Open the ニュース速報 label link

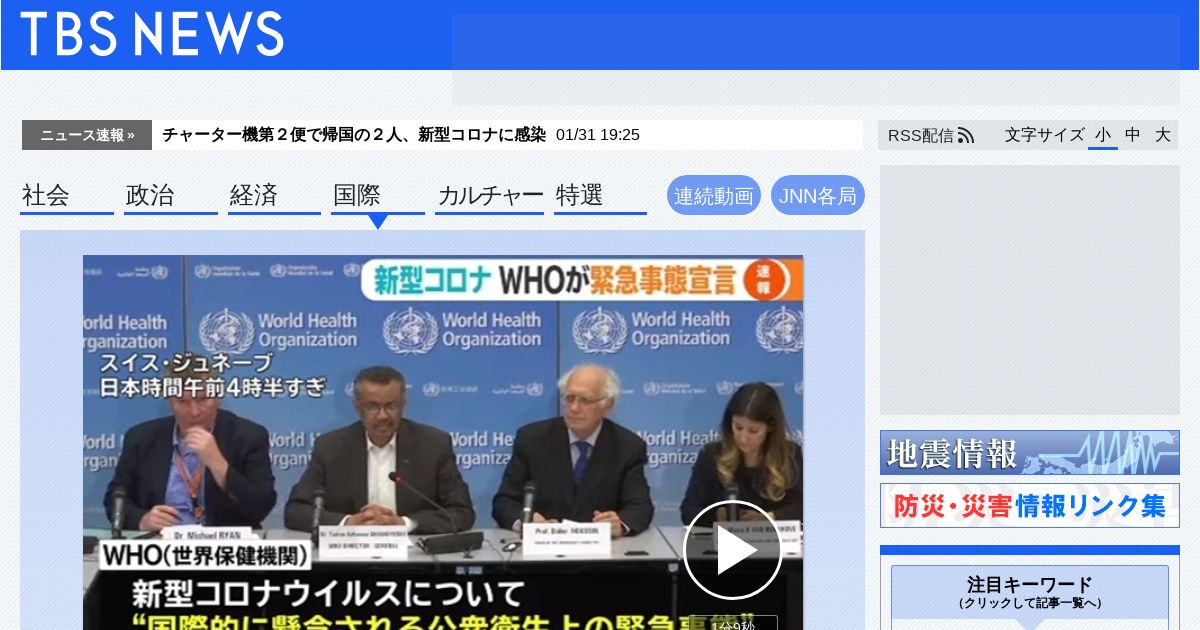coord(87,135)
